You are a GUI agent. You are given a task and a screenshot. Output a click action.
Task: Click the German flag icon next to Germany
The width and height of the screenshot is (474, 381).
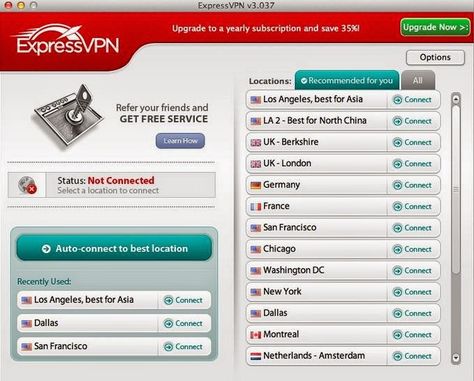(256, 185)
